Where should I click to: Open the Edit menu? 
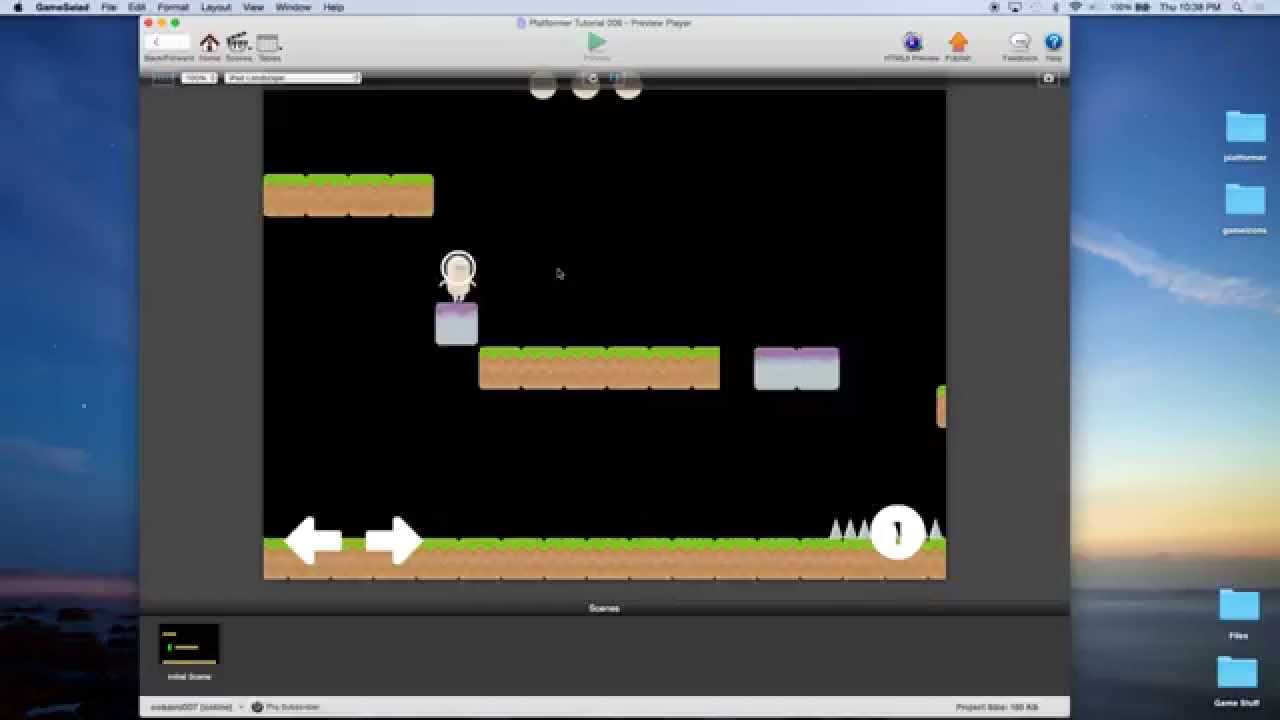coord(137,7)
